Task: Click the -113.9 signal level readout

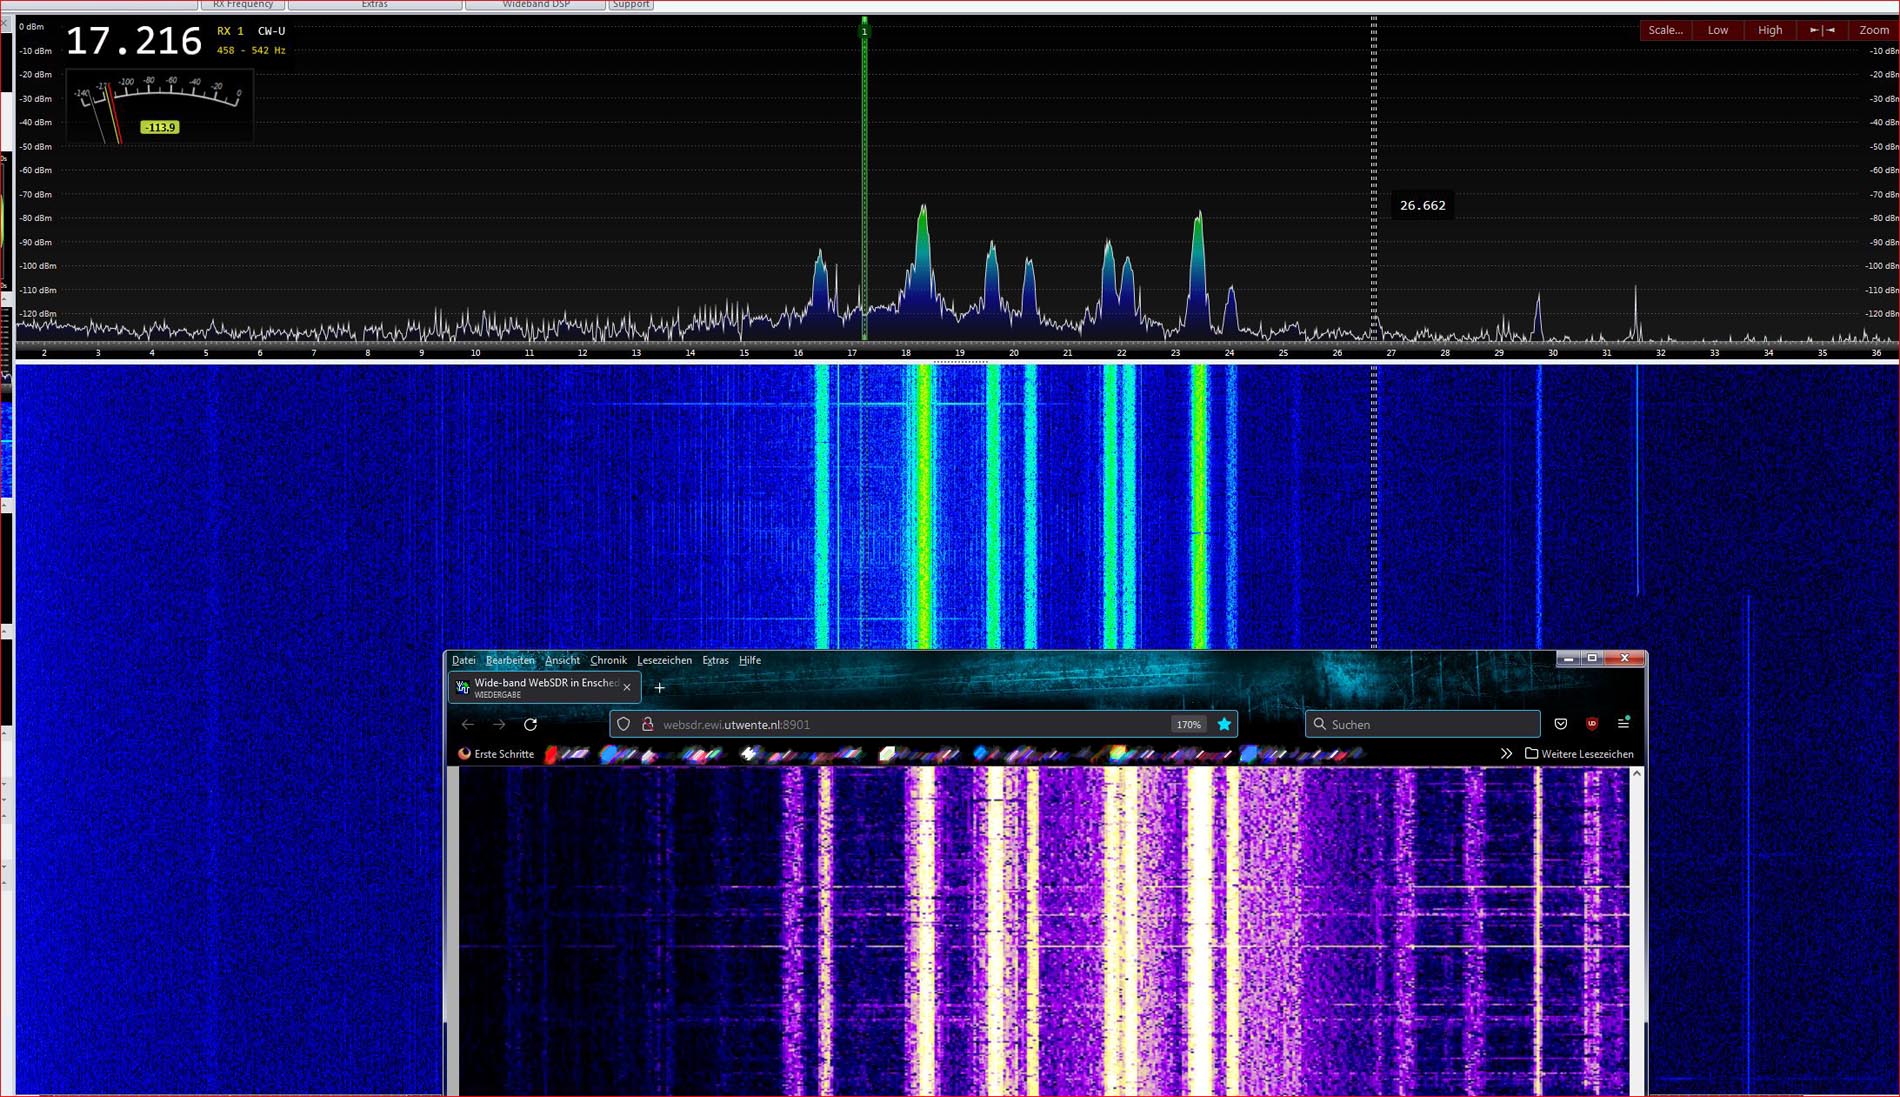Action: tap(159, 127)
